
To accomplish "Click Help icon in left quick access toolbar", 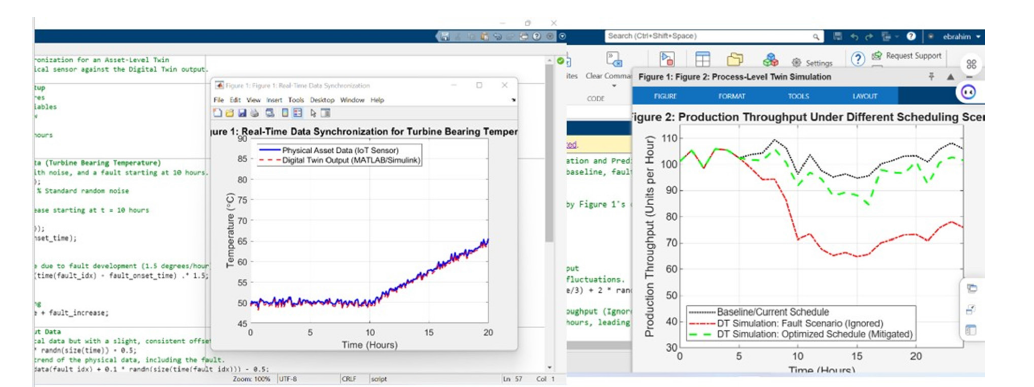I will pyautogui.click(x=536, y=36).
